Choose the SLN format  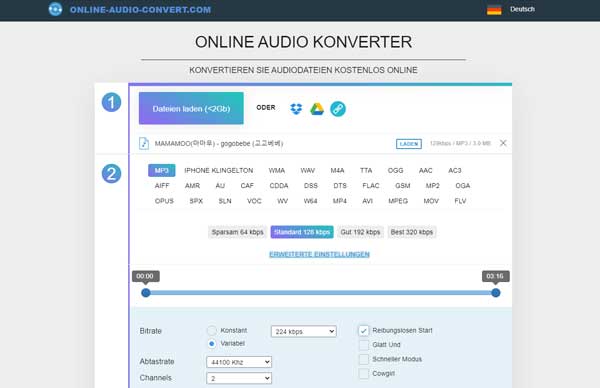[x=225, y=201]
